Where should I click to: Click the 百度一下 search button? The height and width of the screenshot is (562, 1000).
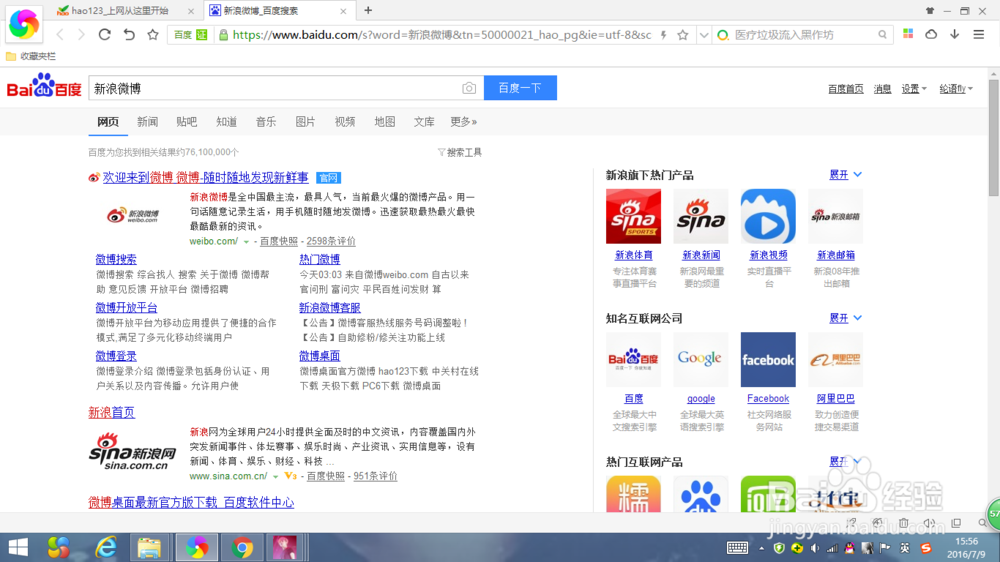pos(520,88)
